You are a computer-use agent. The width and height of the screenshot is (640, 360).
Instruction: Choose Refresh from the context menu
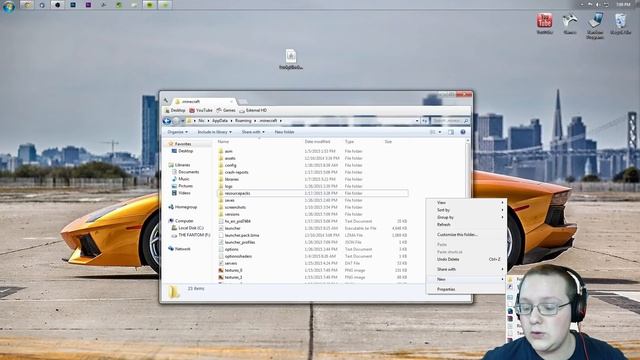(466, 224)
